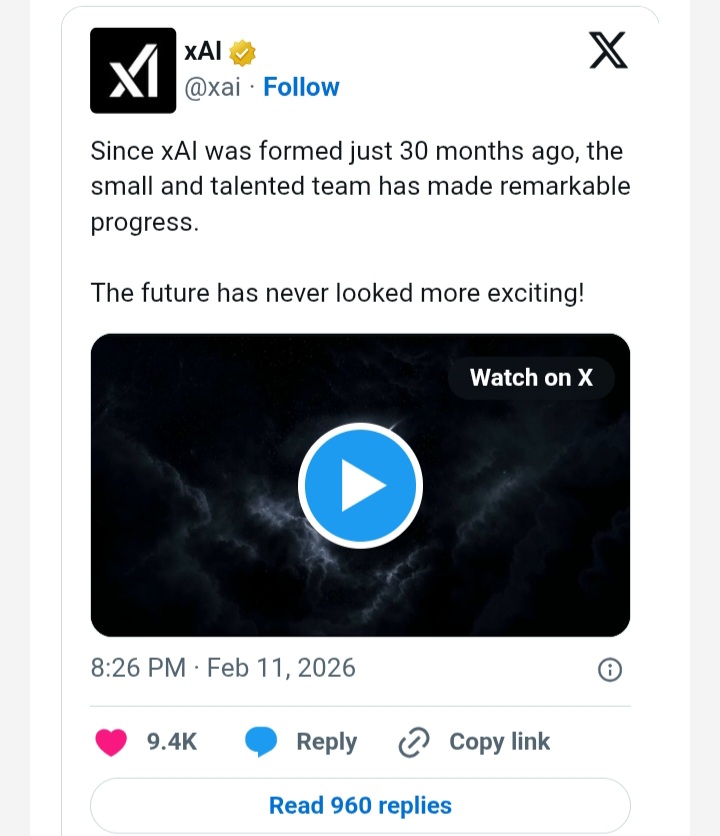
Task: Like the post using the heart icon
Action: pyautogui.click(x=110, y=742)
